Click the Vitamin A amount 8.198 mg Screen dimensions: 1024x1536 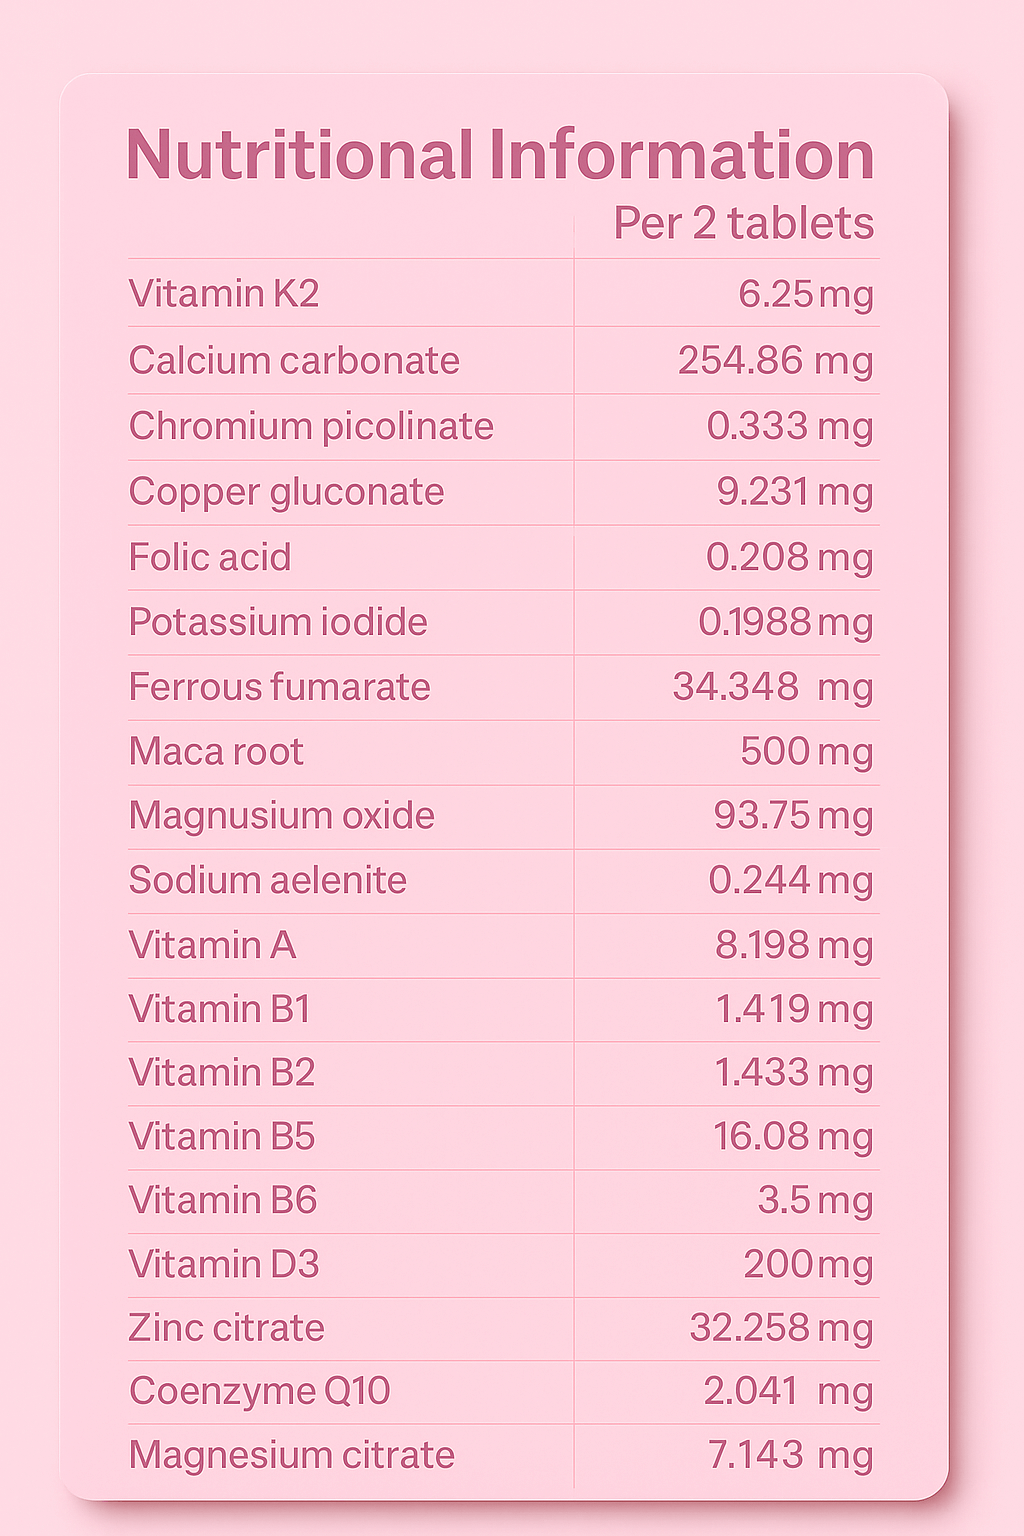[x=794, y=945]
